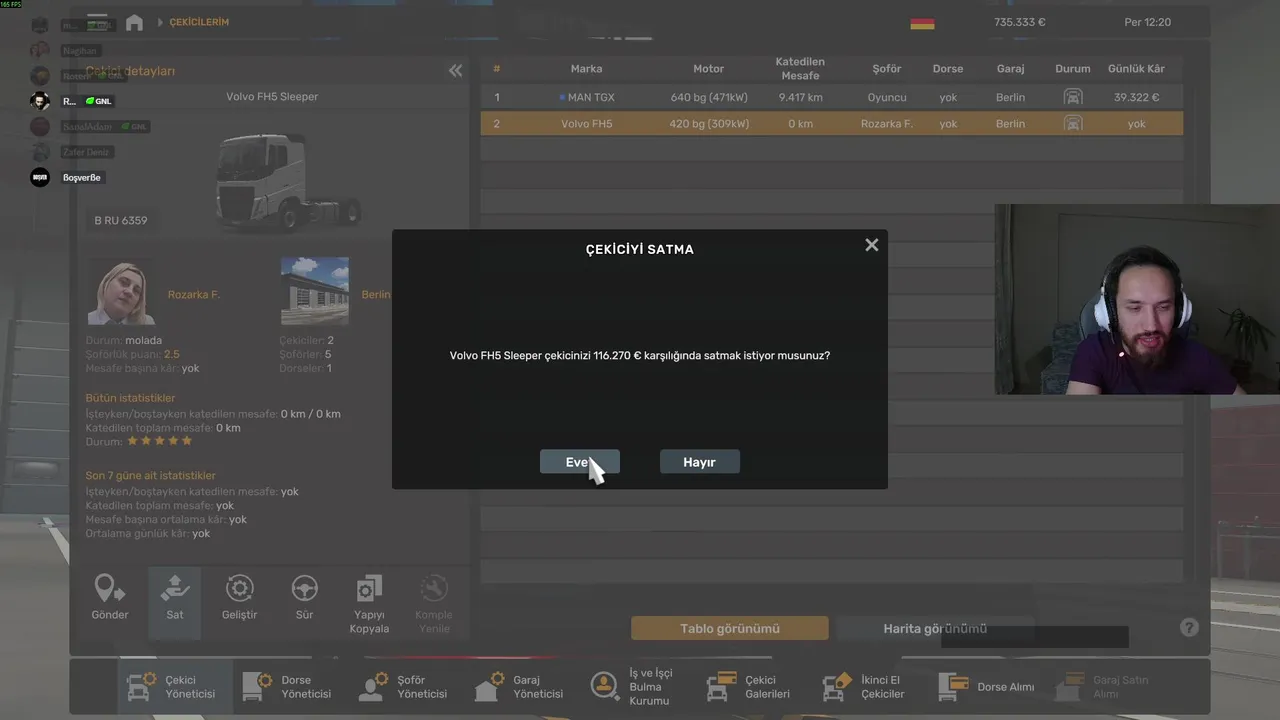Viewport: 1280px width, 720px height.
Task: Open Dorse Alımı tab
Action: click(988, 687)
